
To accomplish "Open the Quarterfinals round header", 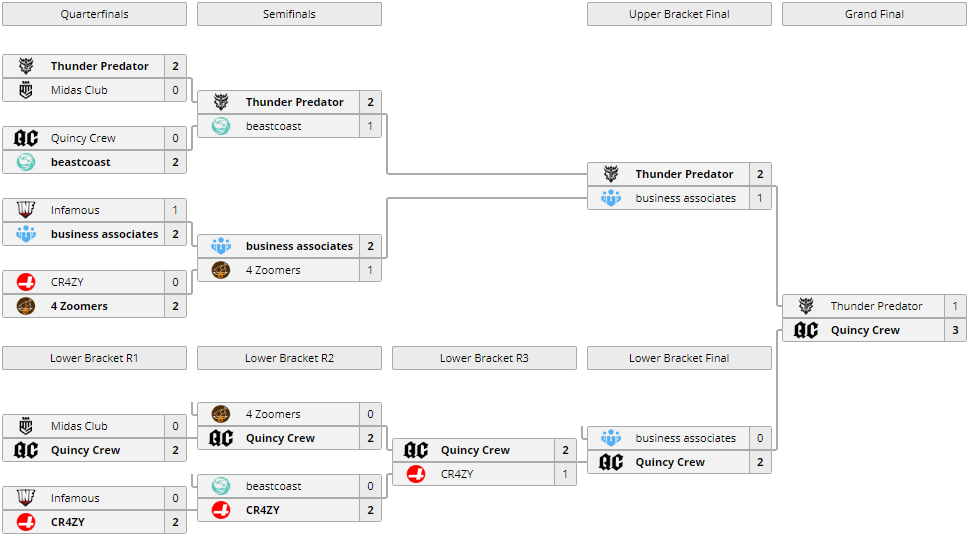I will (94, 14).
